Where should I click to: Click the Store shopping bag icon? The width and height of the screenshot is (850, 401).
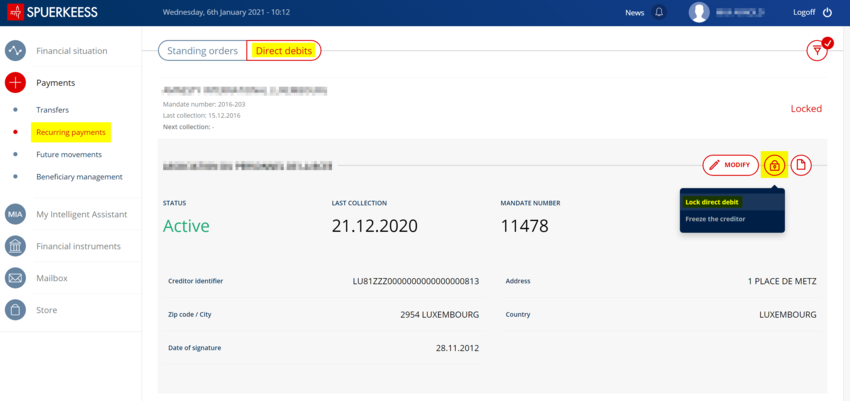coord(15,310)
